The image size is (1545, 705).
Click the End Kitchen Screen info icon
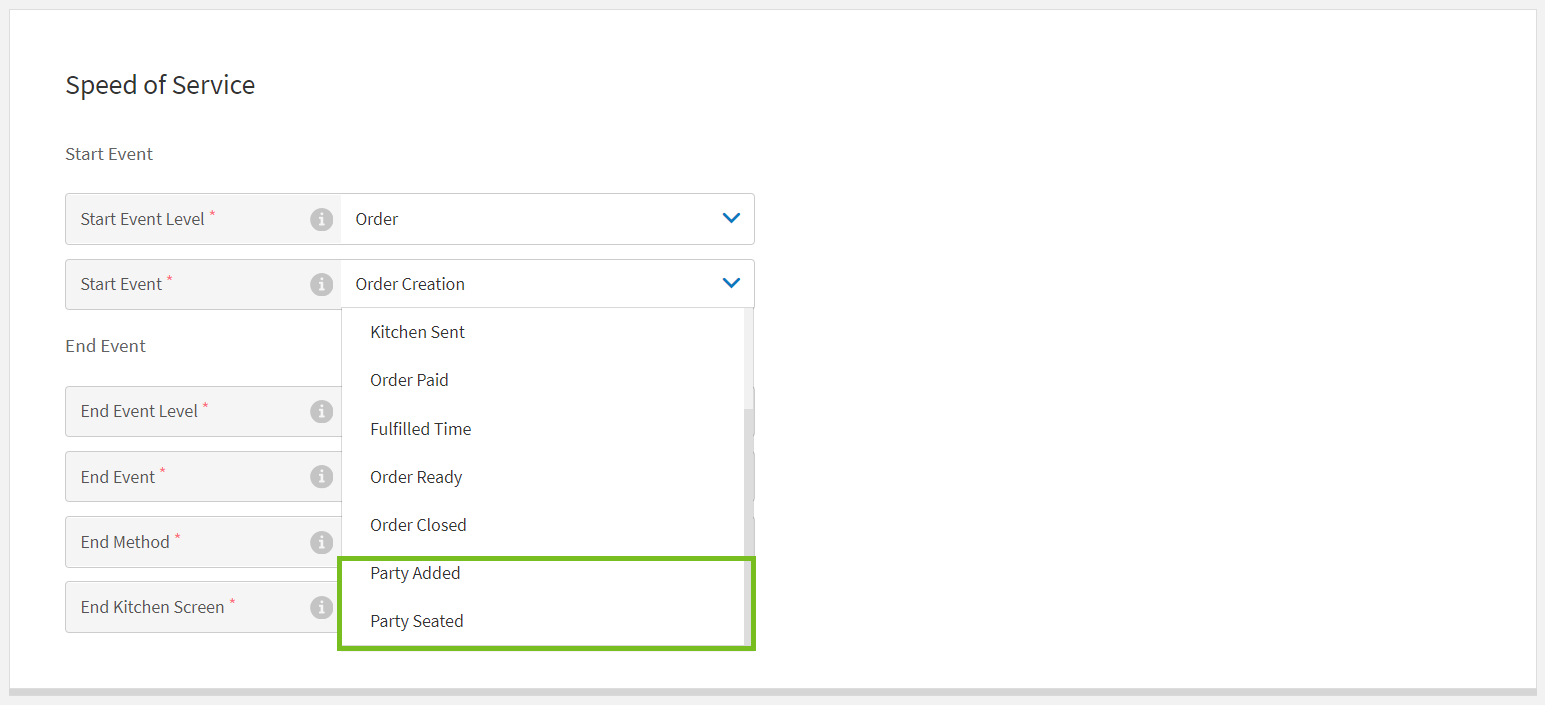click(321, 607)
